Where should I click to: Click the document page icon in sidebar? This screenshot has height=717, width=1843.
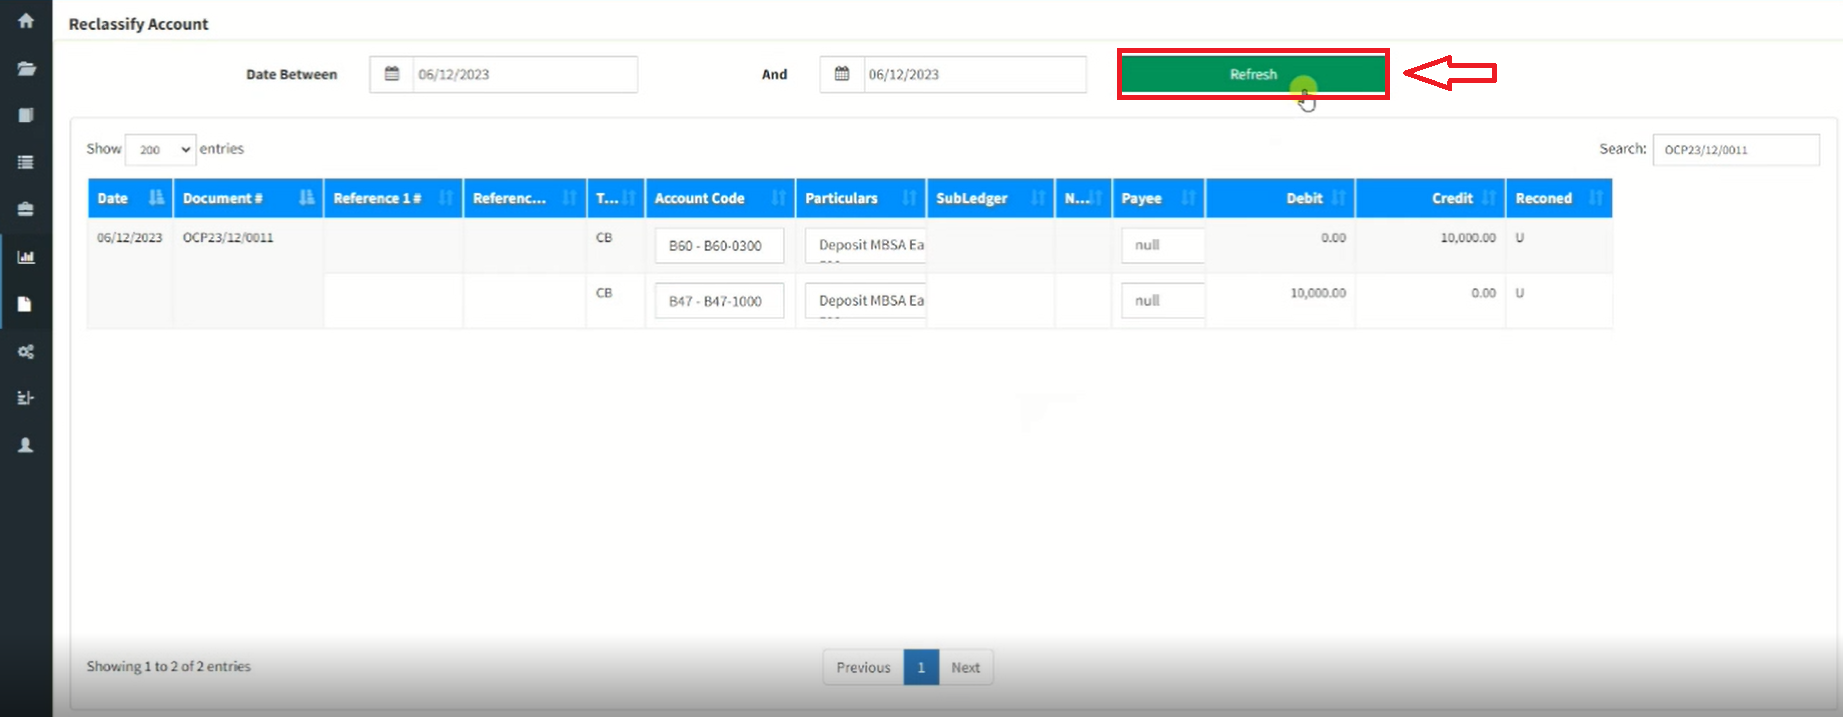pyautogui.click(x=26, y=304)
